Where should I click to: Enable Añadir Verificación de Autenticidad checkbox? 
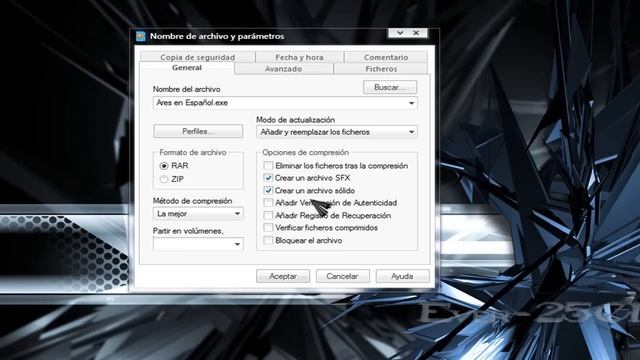(x=268, y=203)
